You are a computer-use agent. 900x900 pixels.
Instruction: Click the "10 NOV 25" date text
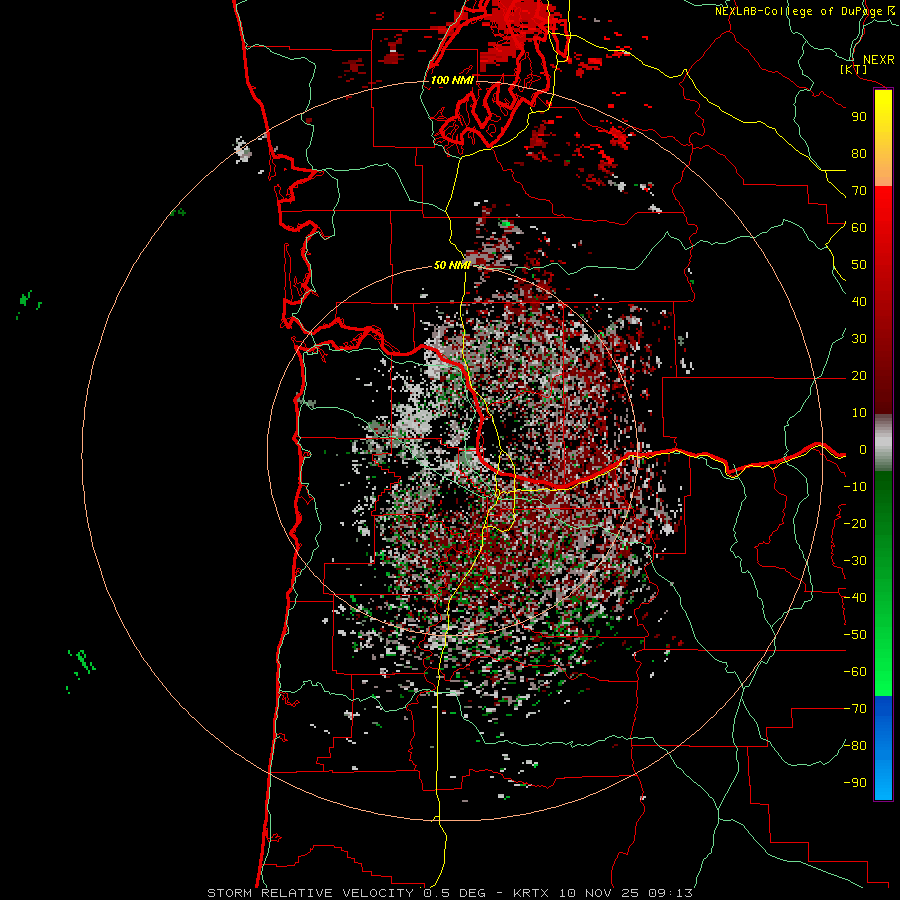pos(600,893)
